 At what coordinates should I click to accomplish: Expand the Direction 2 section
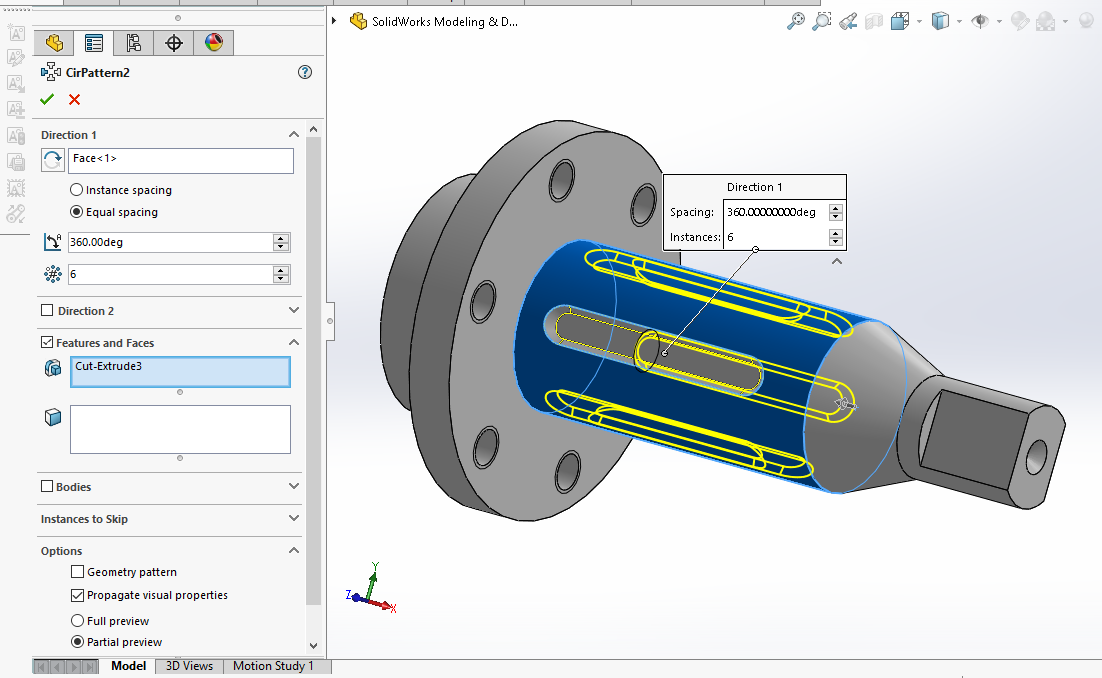point(294,311)
